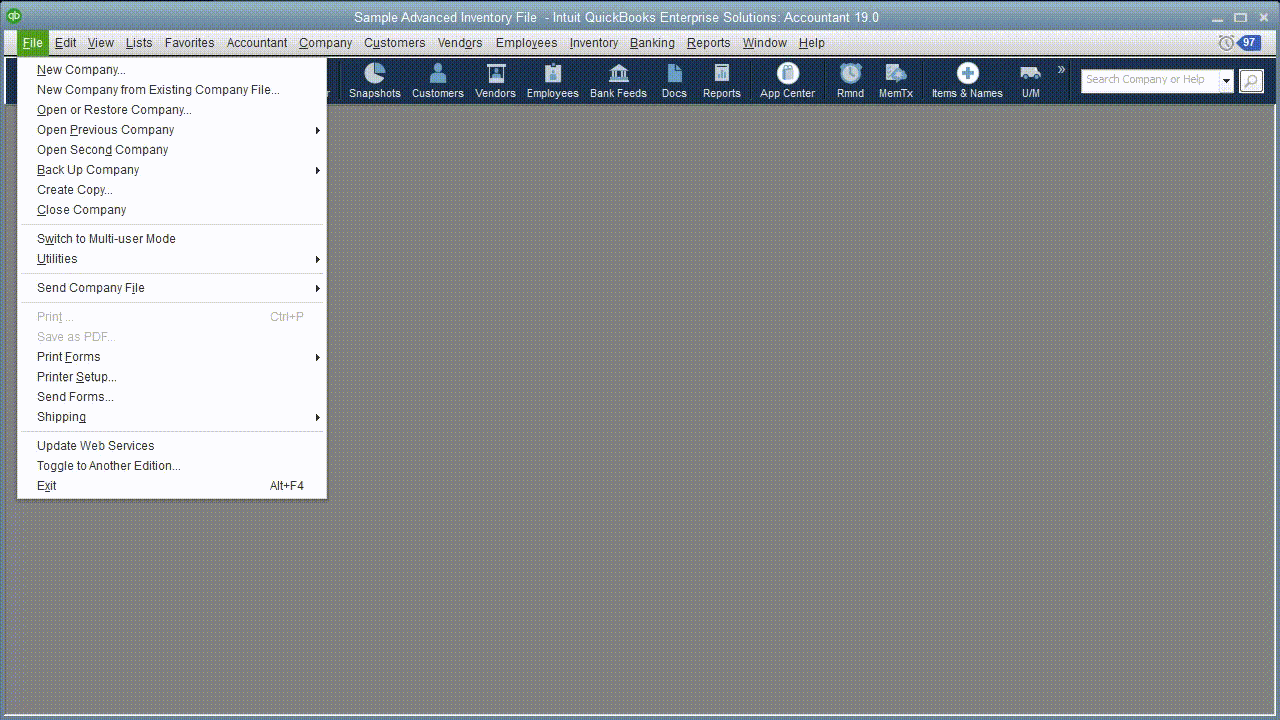Open the Vendors icon in toolbar
The width and height of the screenshot is (1280, 720).
pyautogui.click(x=495, y=80)
